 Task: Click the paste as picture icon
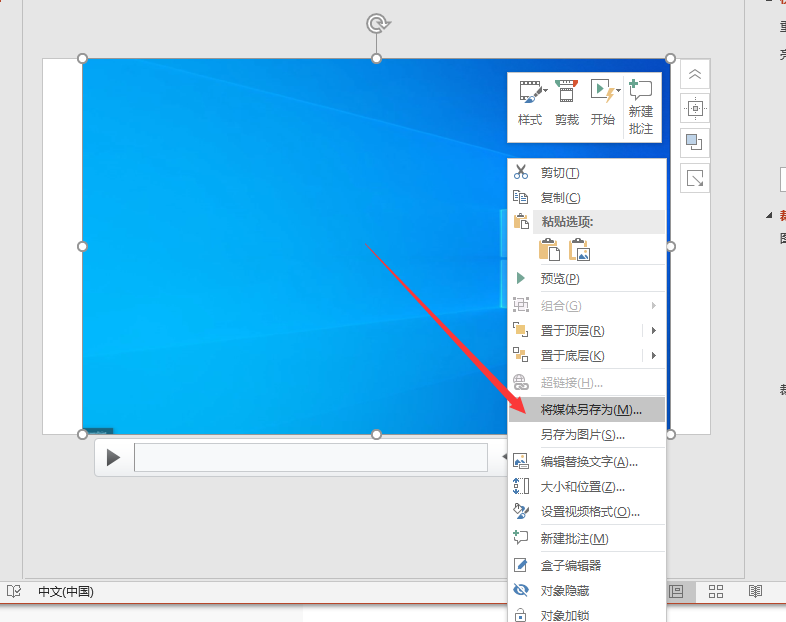pyautogui.click(x=579, y=250)
